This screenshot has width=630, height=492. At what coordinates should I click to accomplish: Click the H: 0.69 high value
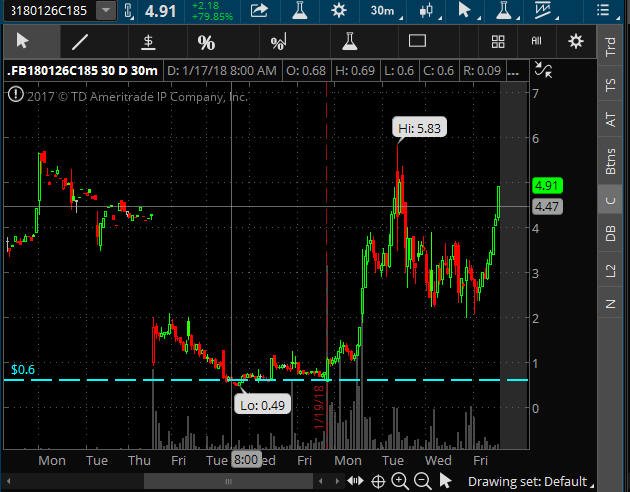(355, 71)
